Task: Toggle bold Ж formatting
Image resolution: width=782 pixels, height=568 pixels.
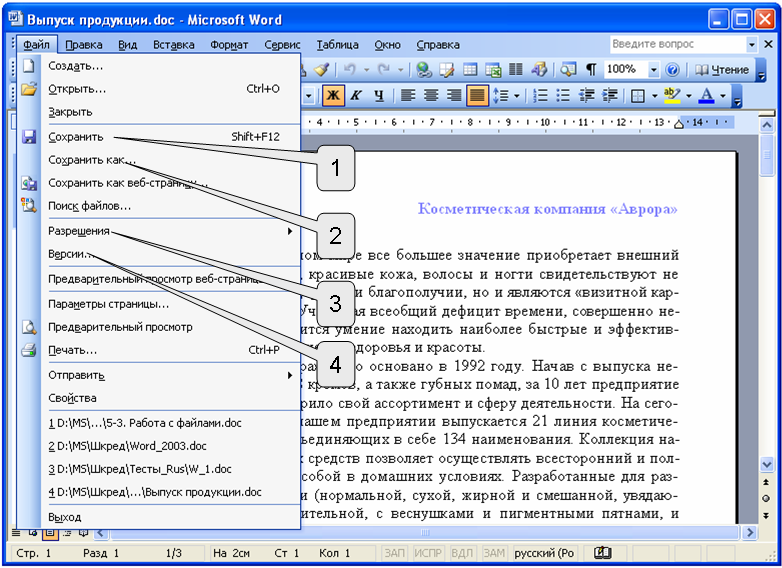Action: (333, 95)
